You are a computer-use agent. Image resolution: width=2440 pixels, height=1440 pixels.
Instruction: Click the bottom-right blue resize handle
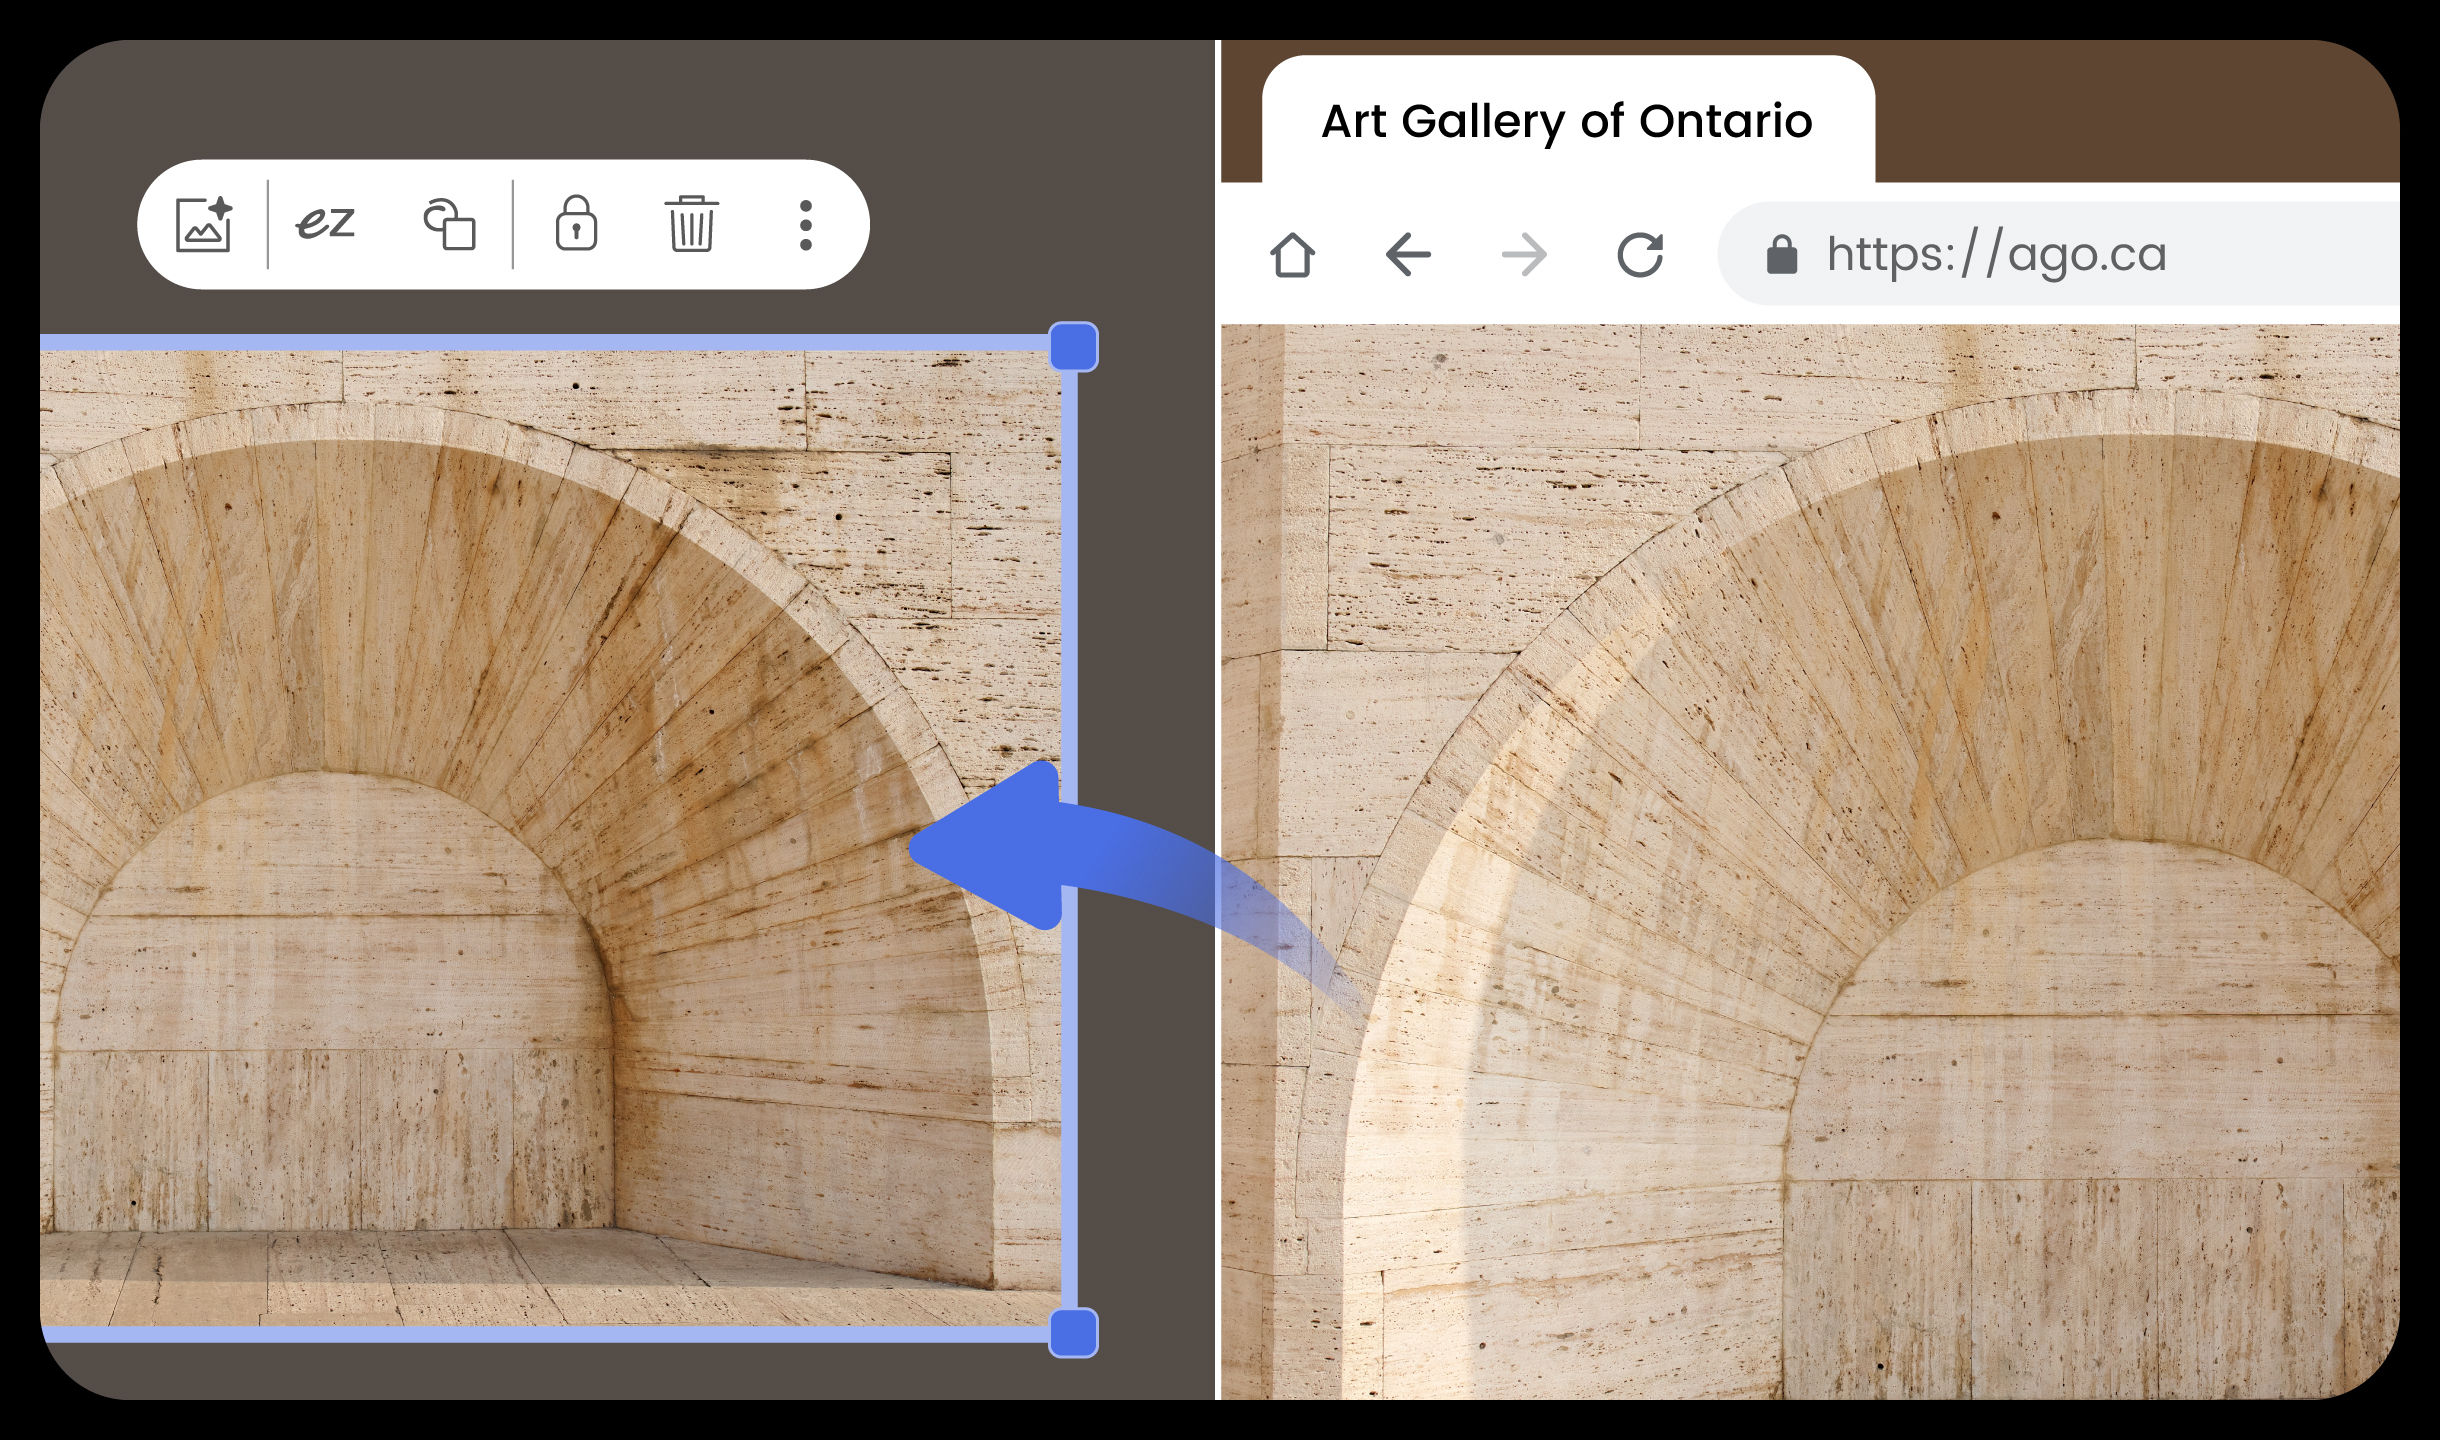tap(1073, 1332)
